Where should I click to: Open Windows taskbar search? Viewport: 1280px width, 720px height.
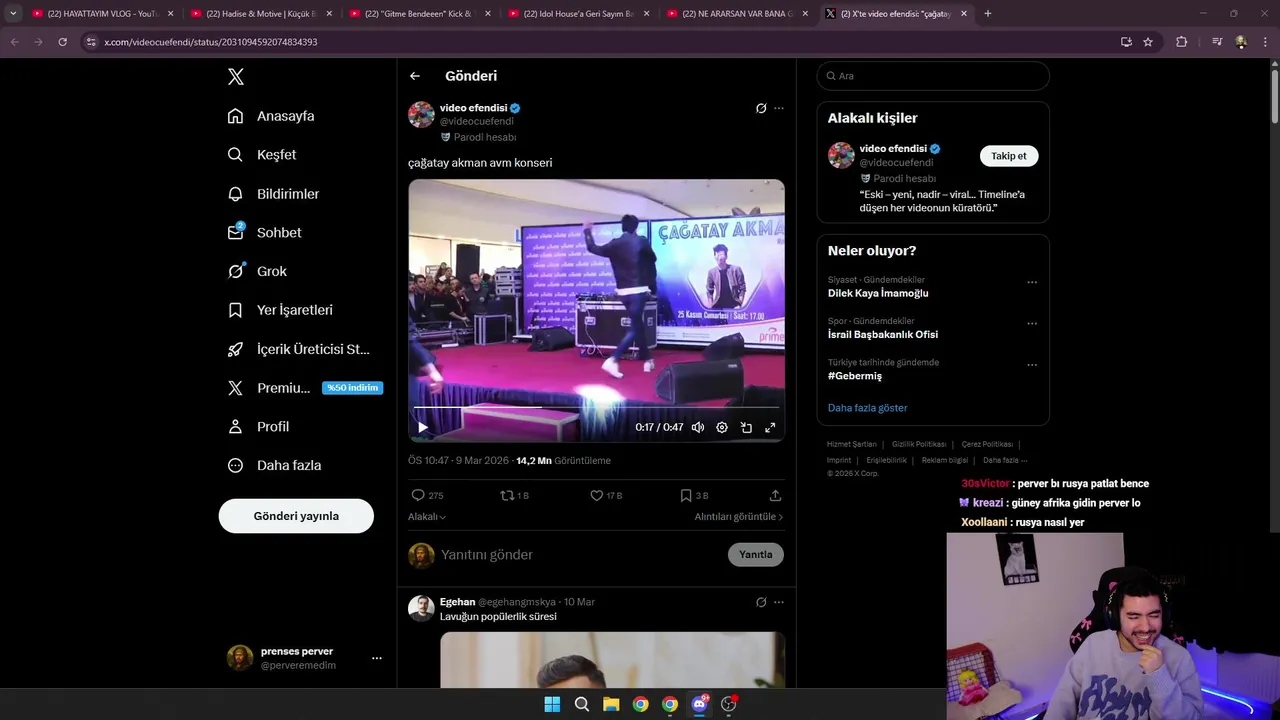pos(581,704)
